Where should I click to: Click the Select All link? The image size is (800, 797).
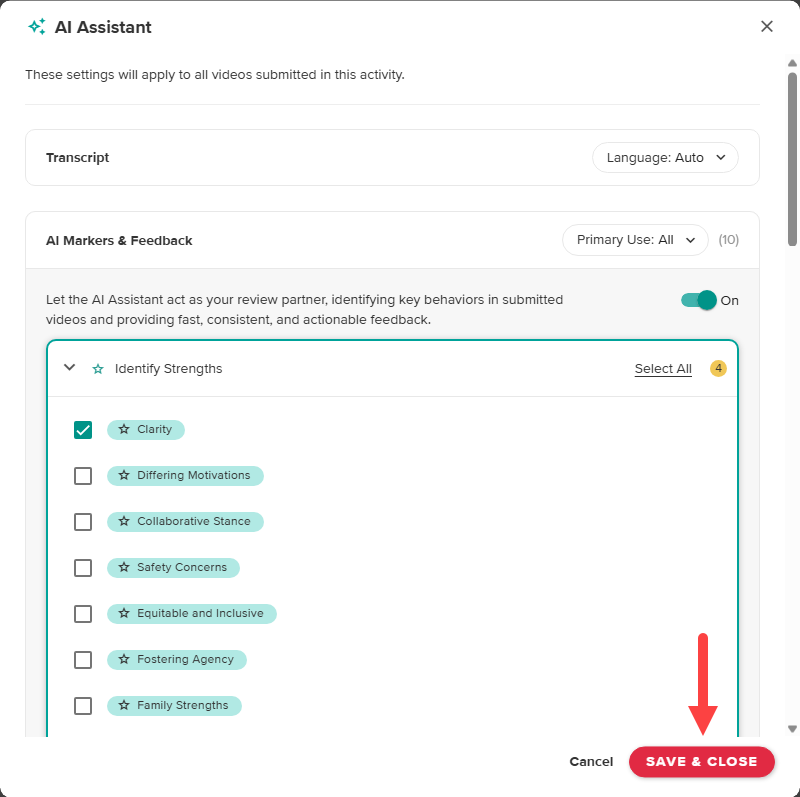click(x=663, y=368)
